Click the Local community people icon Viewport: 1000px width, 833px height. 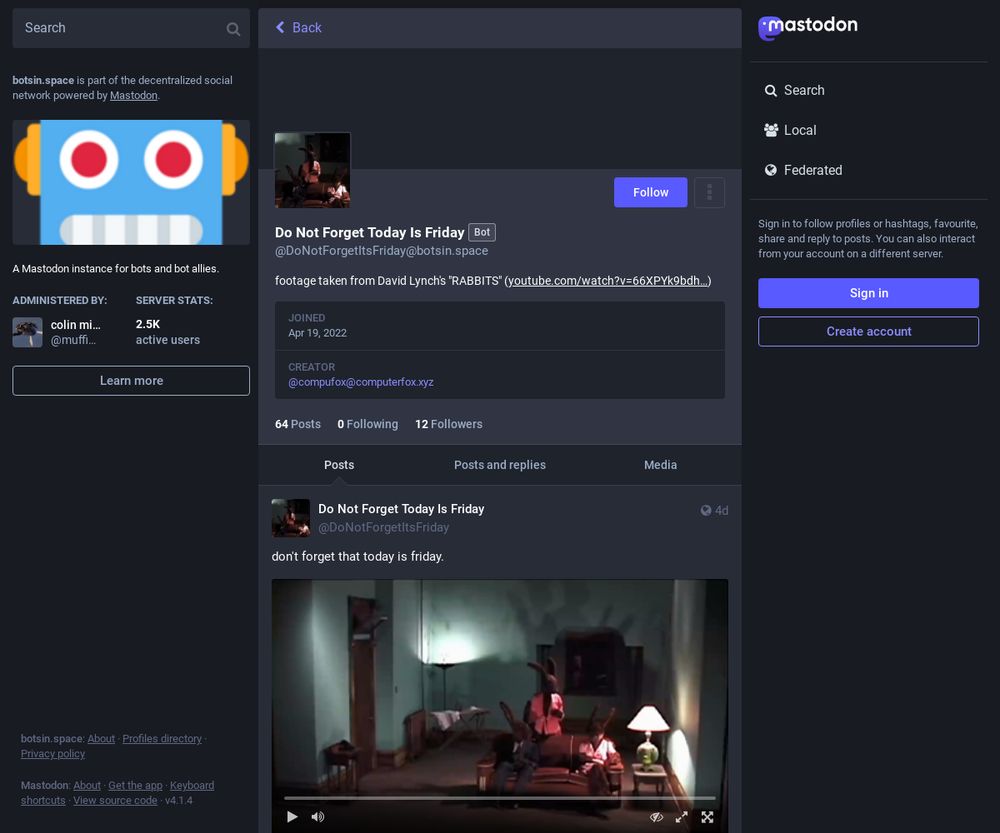770,130
